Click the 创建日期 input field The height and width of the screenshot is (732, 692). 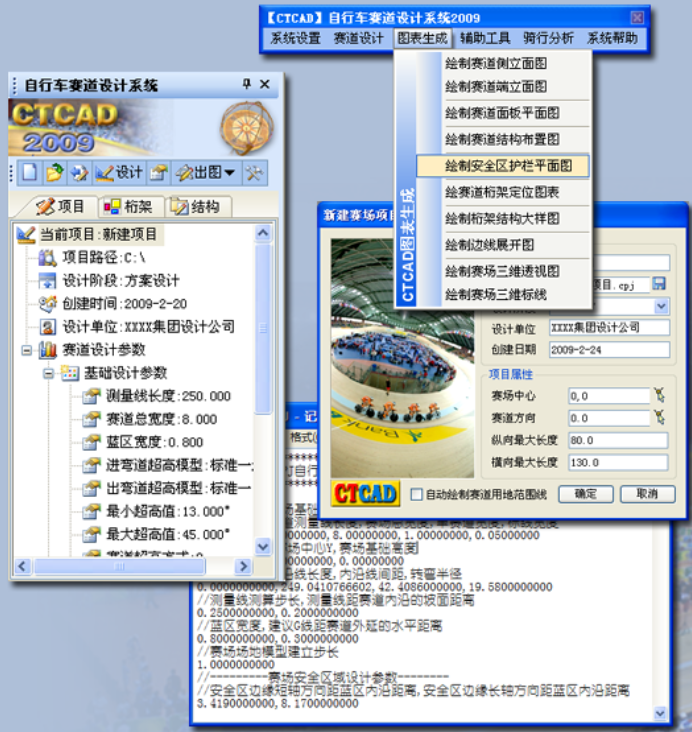(609, 350)
